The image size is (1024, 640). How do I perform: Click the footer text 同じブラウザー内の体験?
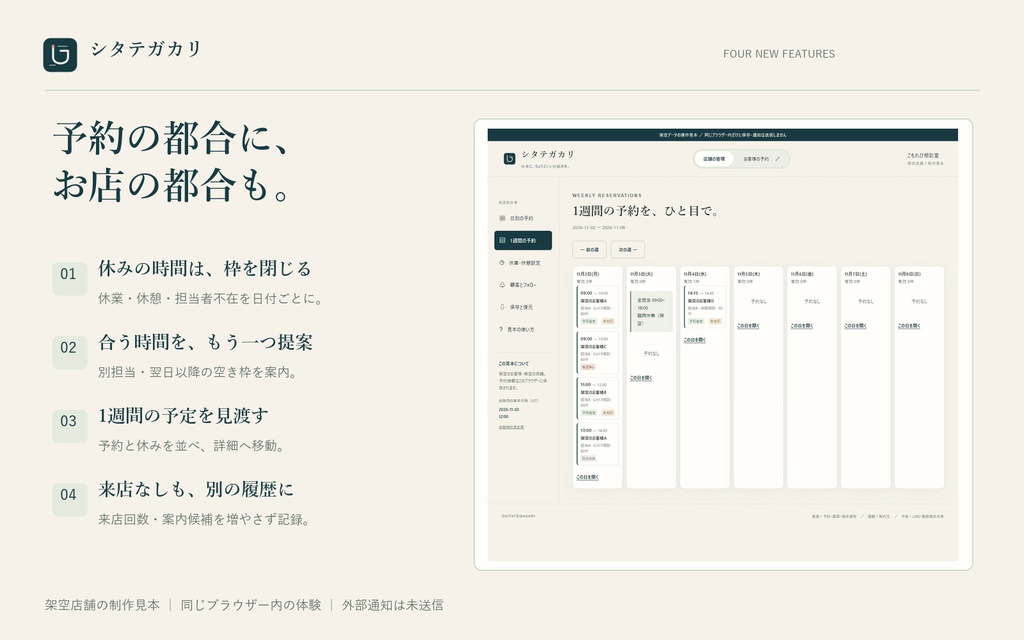coord(251,605)
